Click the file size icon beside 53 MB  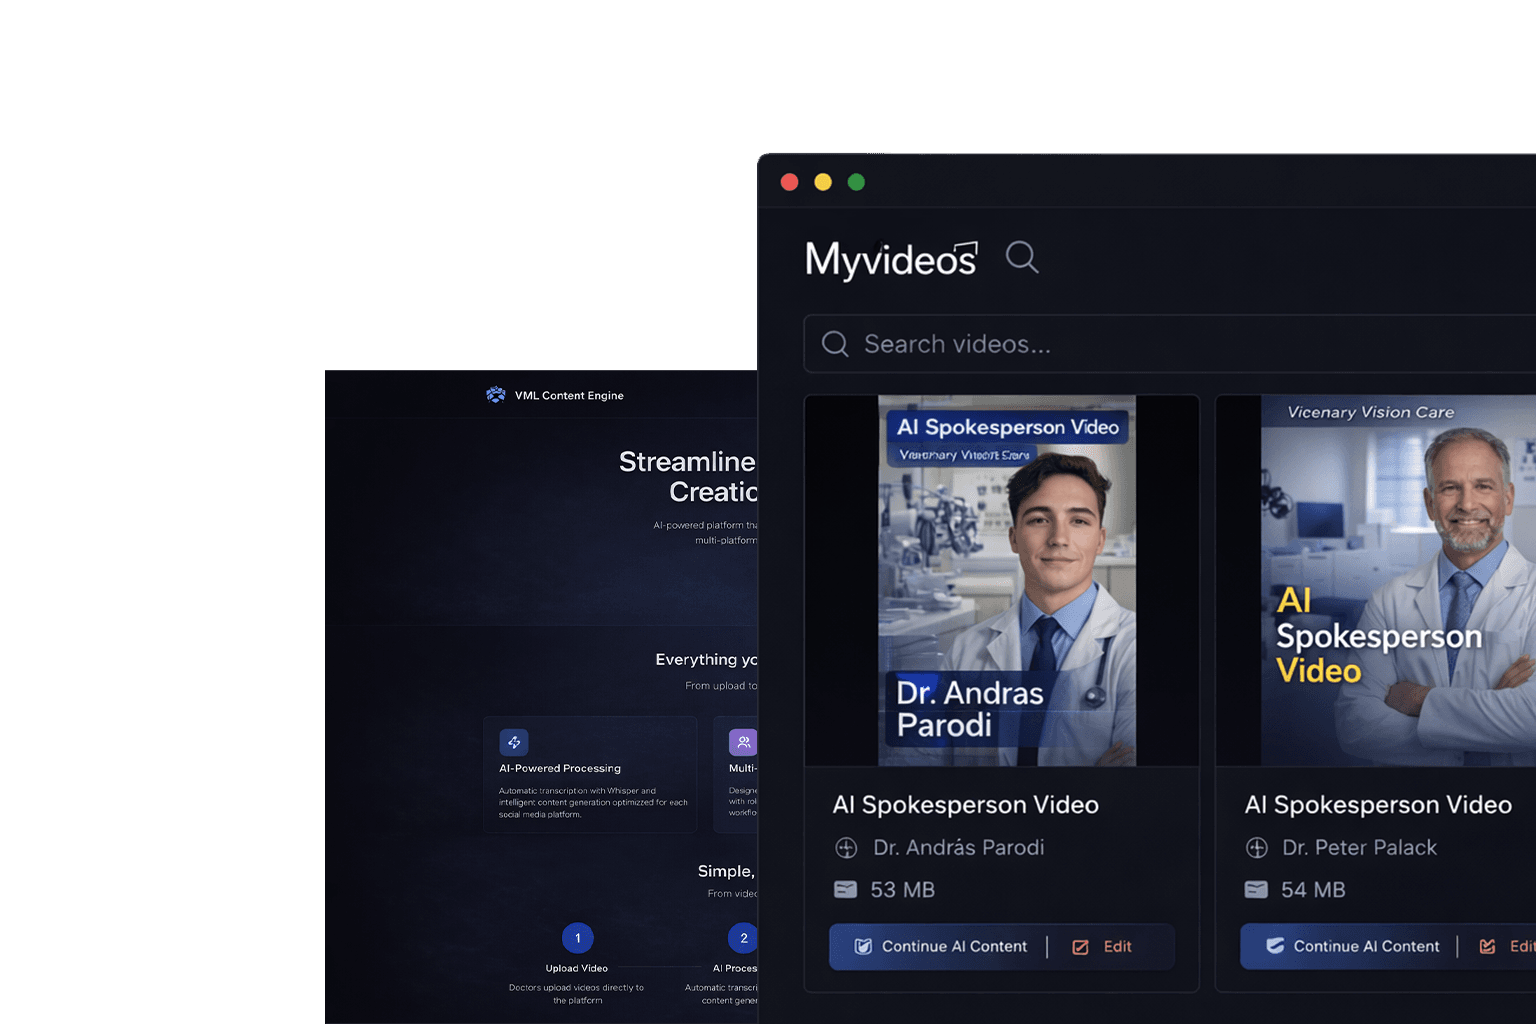(846, 889)
